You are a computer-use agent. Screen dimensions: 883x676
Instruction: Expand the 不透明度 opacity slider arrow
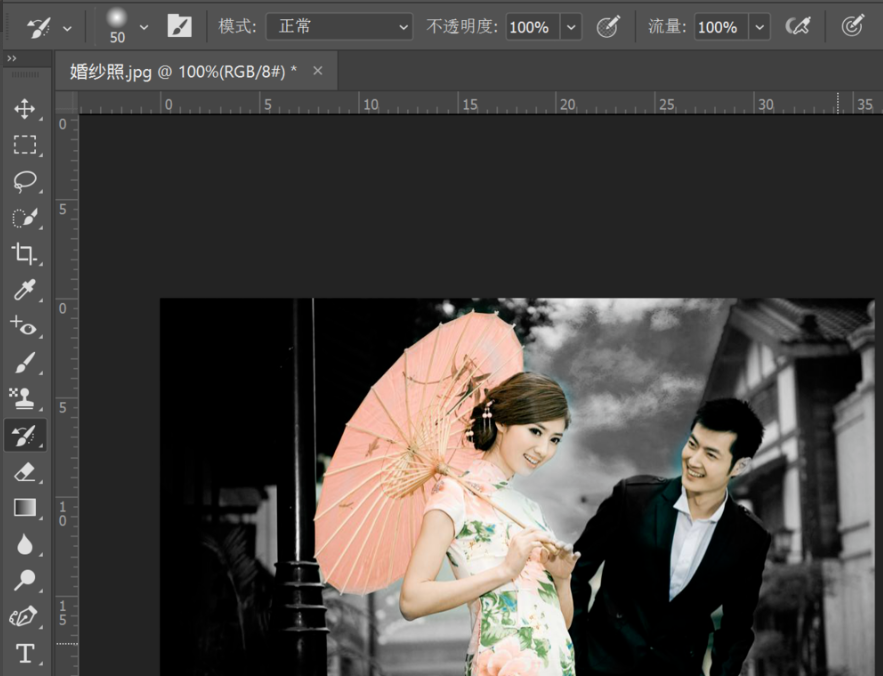(x=571, y=27)
